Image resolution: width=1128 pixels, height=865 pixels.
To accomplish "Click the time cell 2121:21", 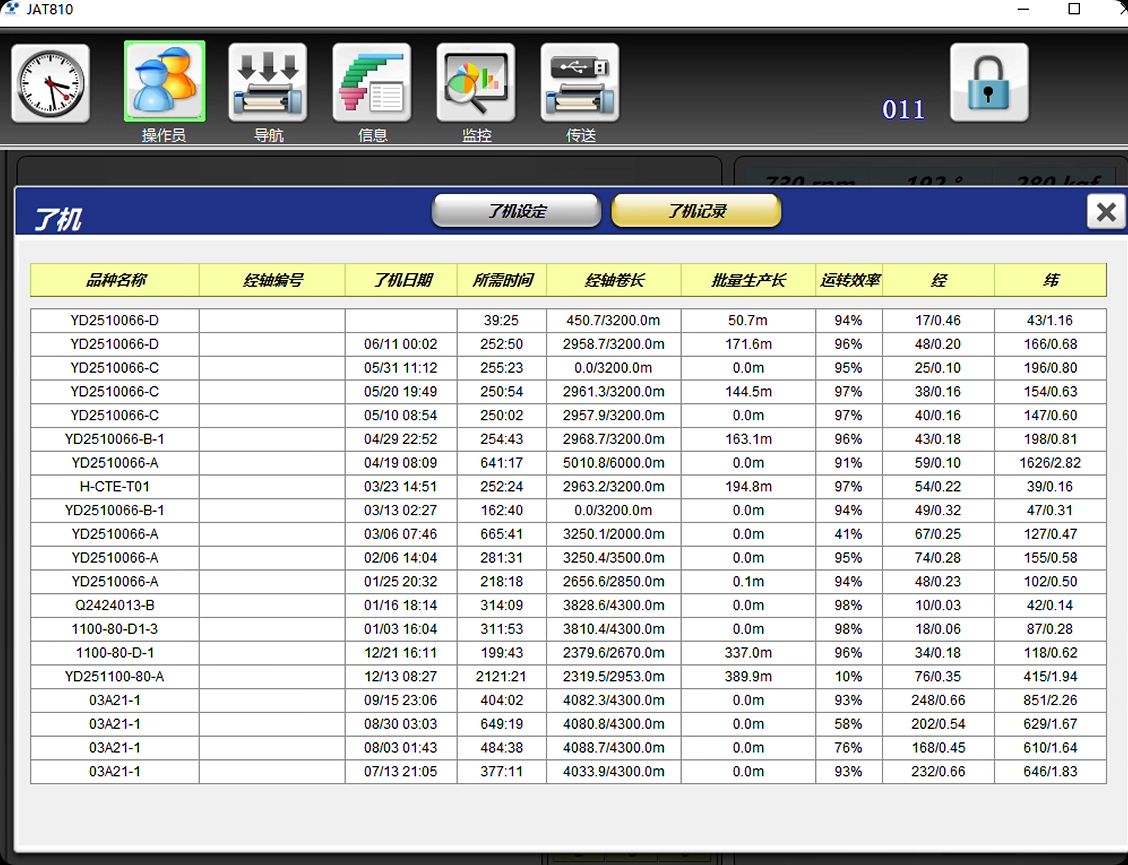I will point(501,676).
